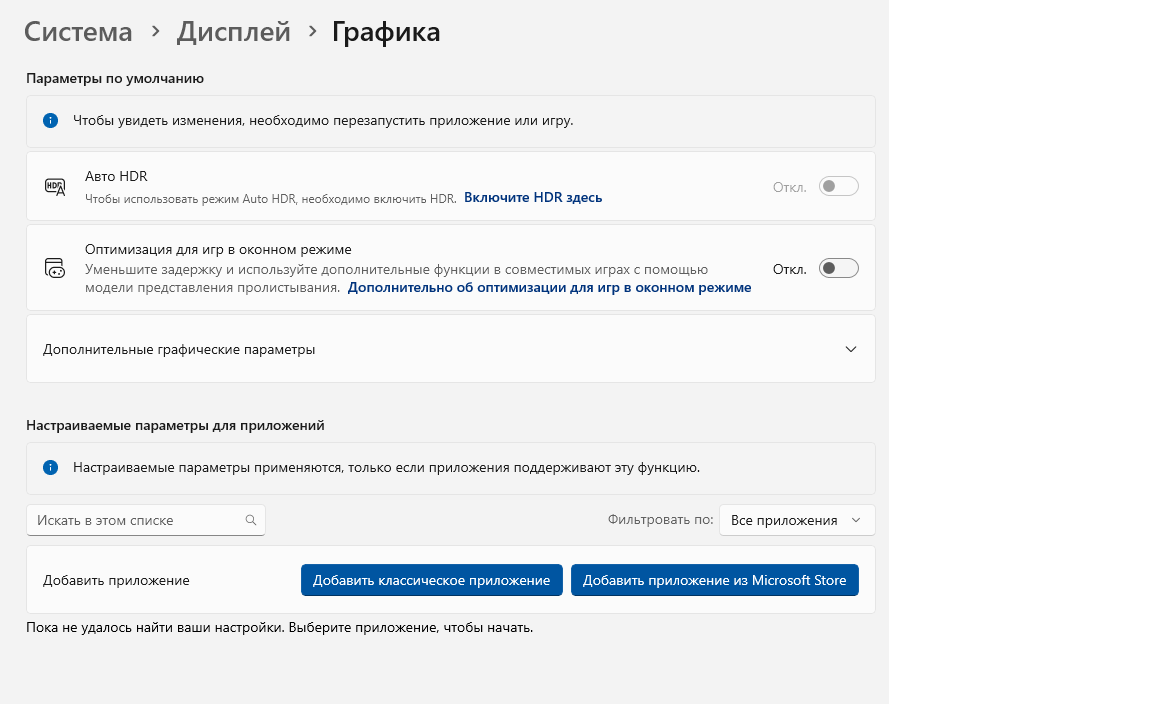
Task: Click the info icon beside custom settings notice
Action: point(51,467)
